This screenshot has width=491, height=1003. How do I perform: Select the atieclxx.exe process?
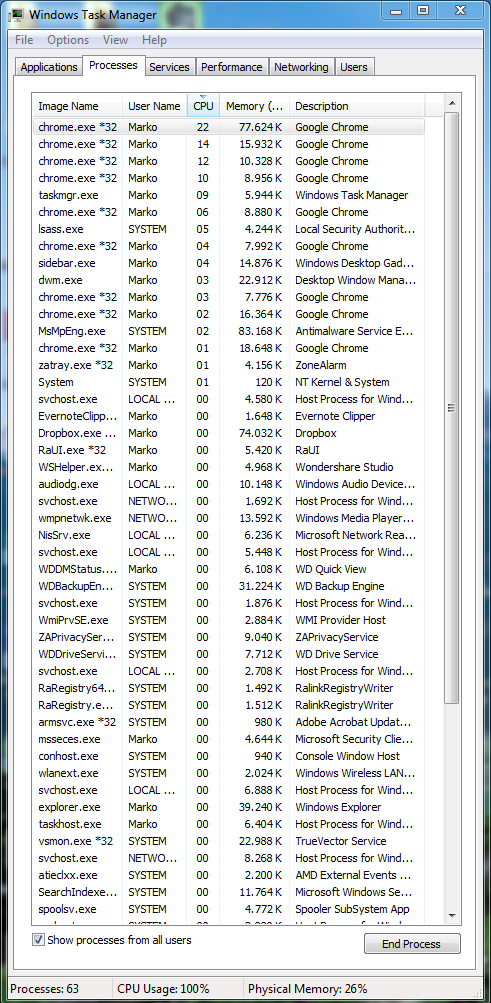[x=228, y=875]
